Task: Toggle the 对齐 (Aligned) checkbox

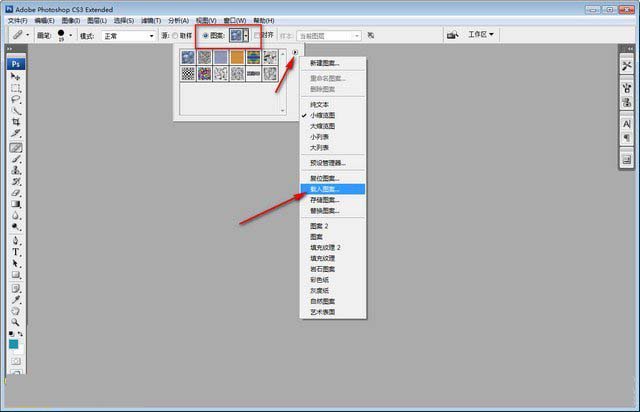Action: coord(256,36)
